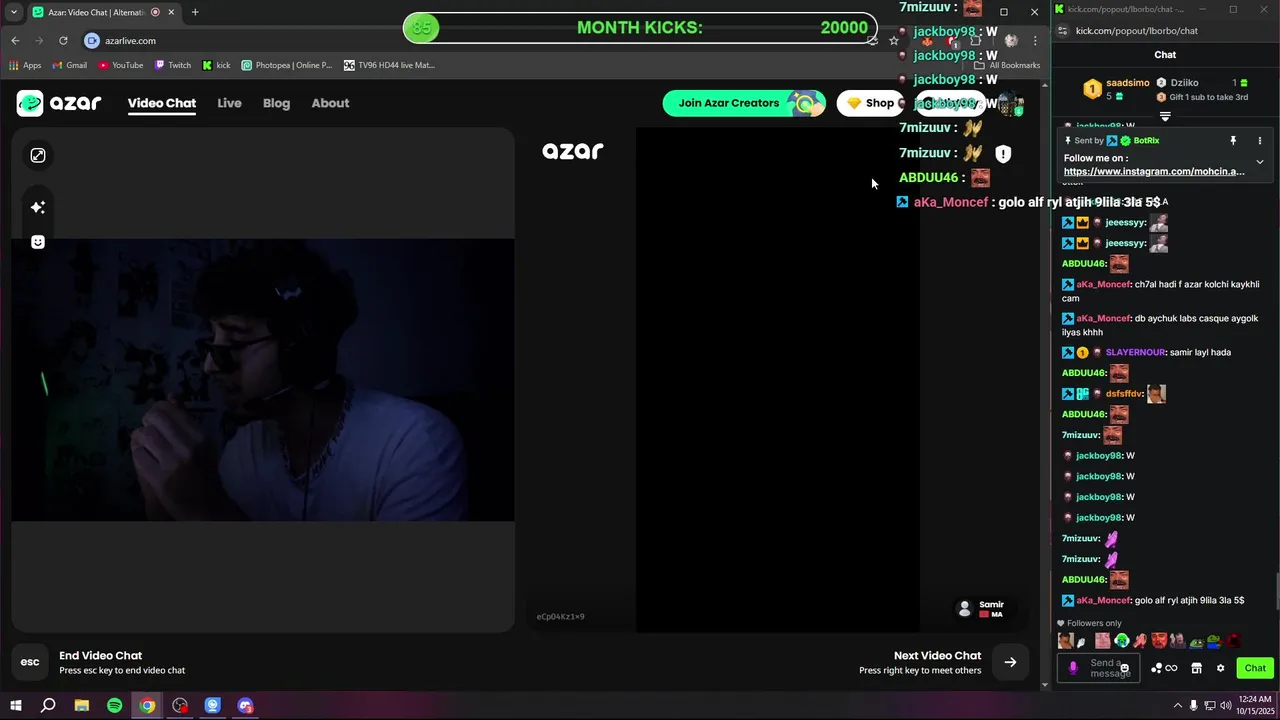Open the taskbar clock and date
The height and width of the screenshot is (720, 1280).
(x=1255, y=705)
